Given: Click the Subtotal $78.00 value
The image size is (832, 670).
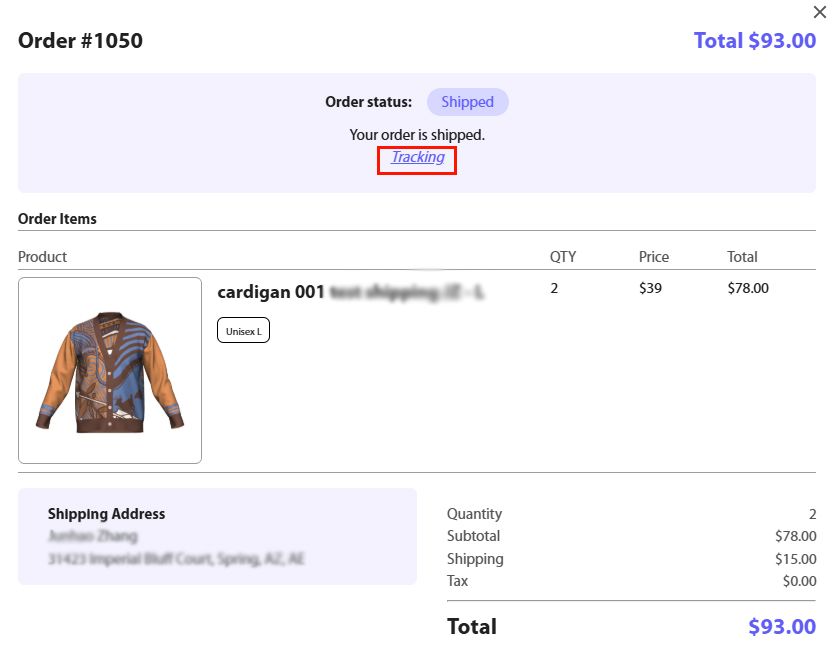Looking at the screenshot, I should point(795,536).
